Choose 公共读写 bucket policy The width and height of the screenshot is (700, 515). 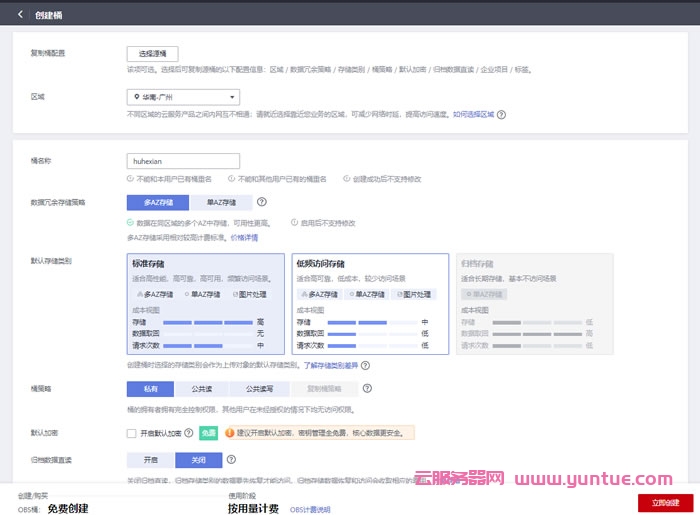tap(253, 389)
